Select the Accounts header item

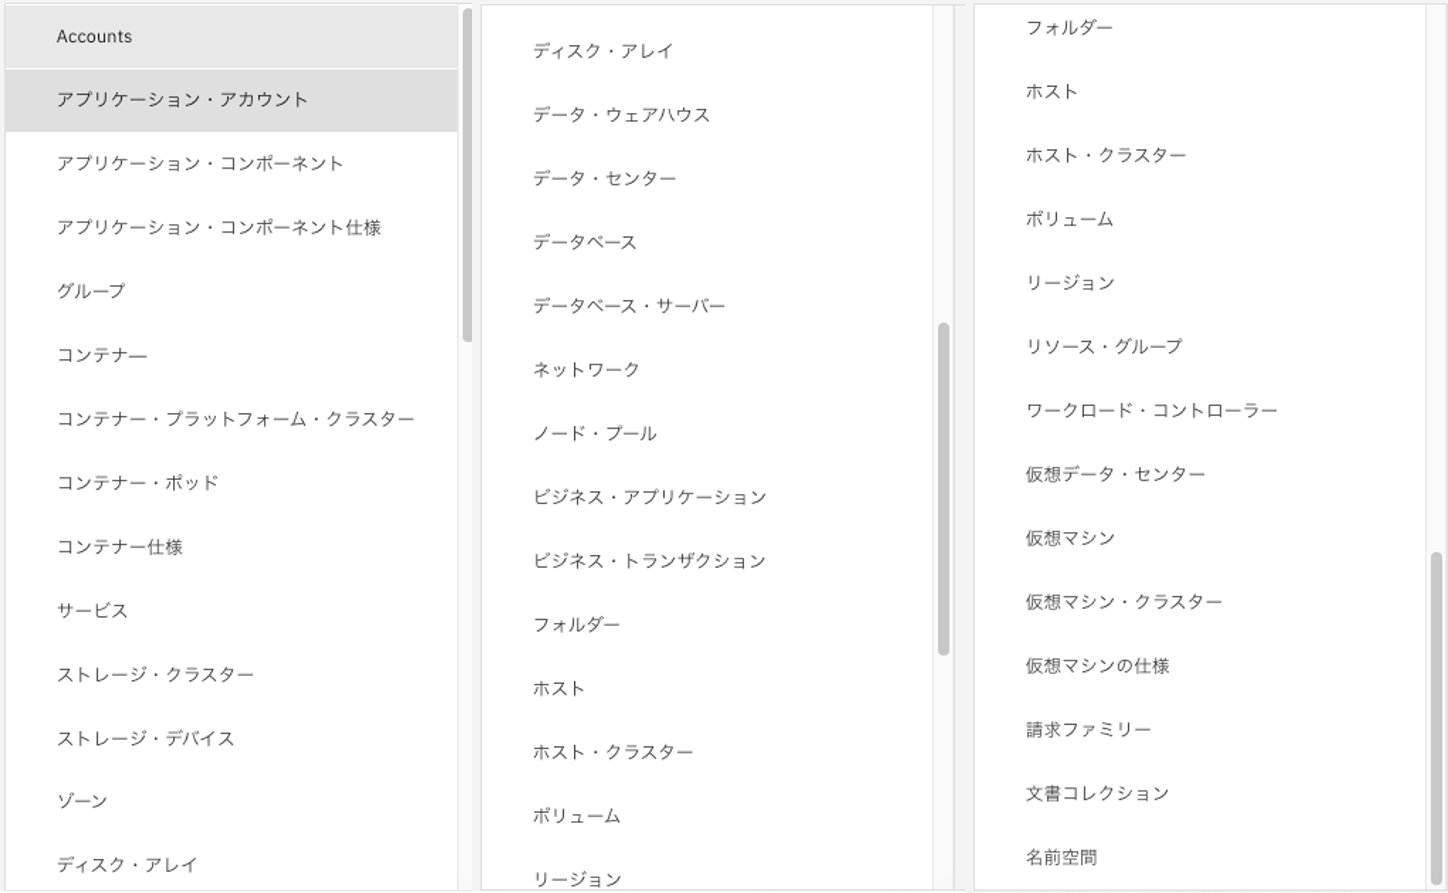94,37
